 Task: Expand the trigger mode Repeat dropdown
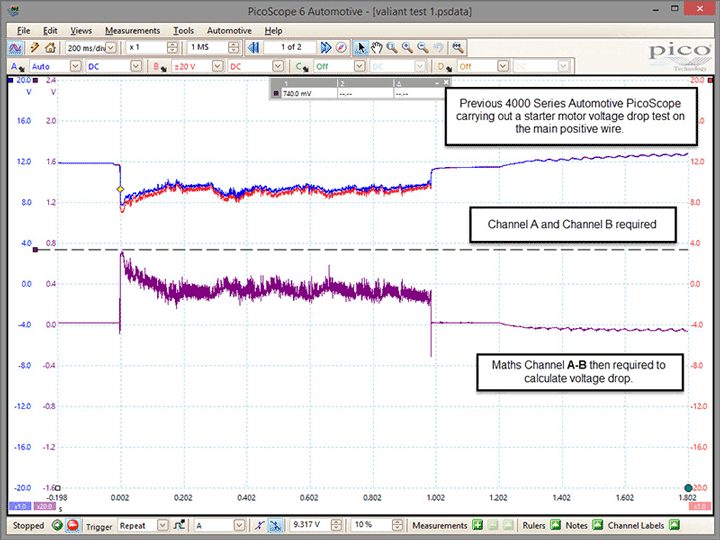163,525
